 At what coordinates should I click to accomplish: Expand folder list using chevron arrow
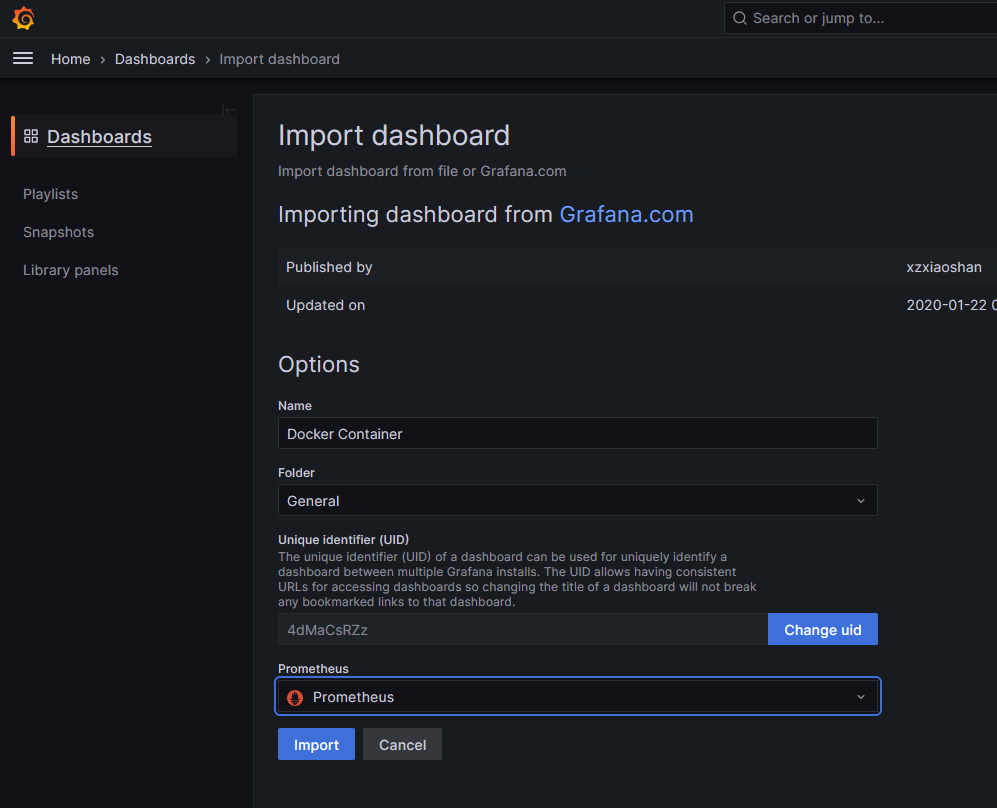pos(860,501)
